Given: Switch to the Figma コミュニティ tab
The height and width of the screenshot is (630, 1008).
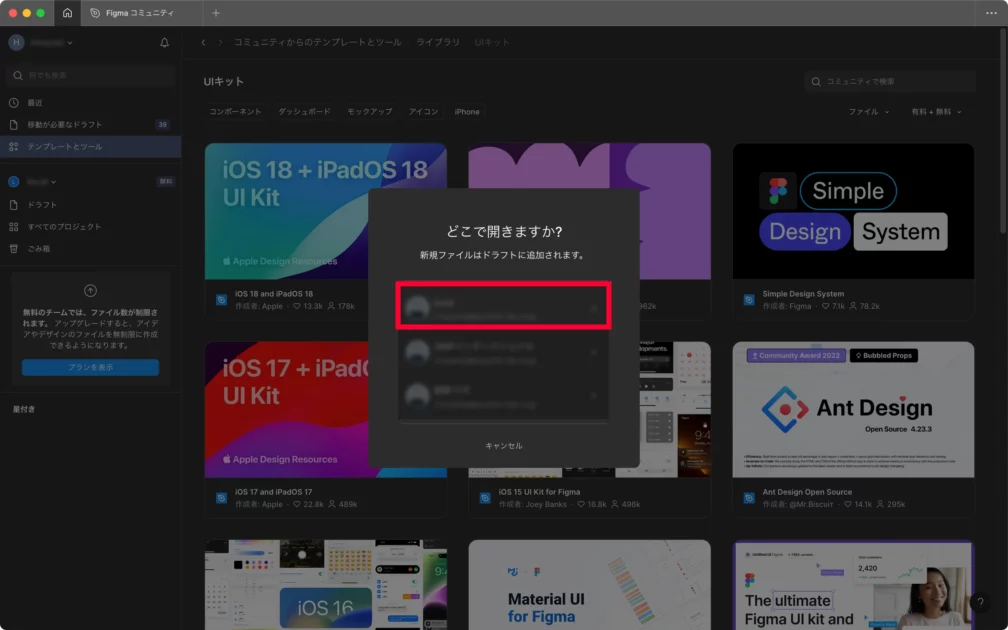Looking at the screenshot, I should tap(138, 13).
